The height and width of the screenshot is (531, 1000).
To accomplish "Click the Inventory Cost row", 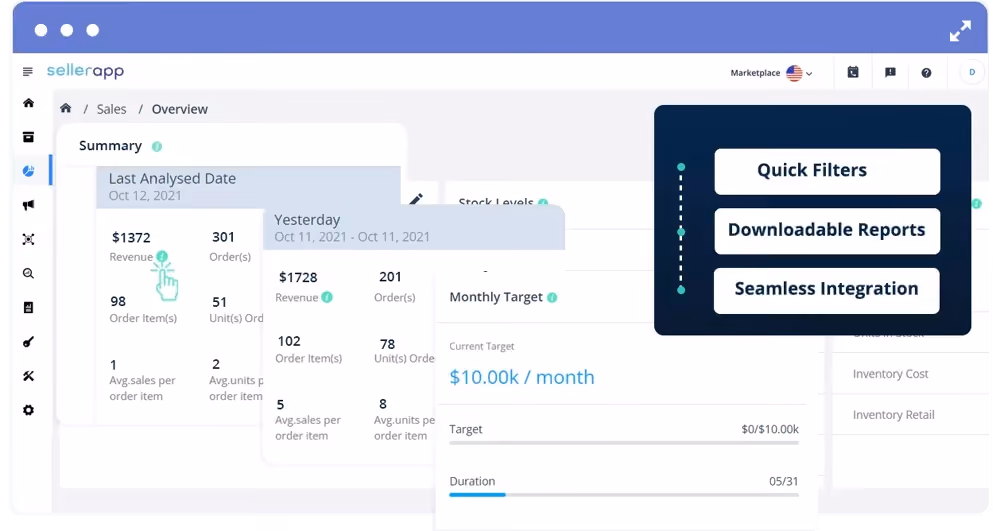I will (910, 374).
